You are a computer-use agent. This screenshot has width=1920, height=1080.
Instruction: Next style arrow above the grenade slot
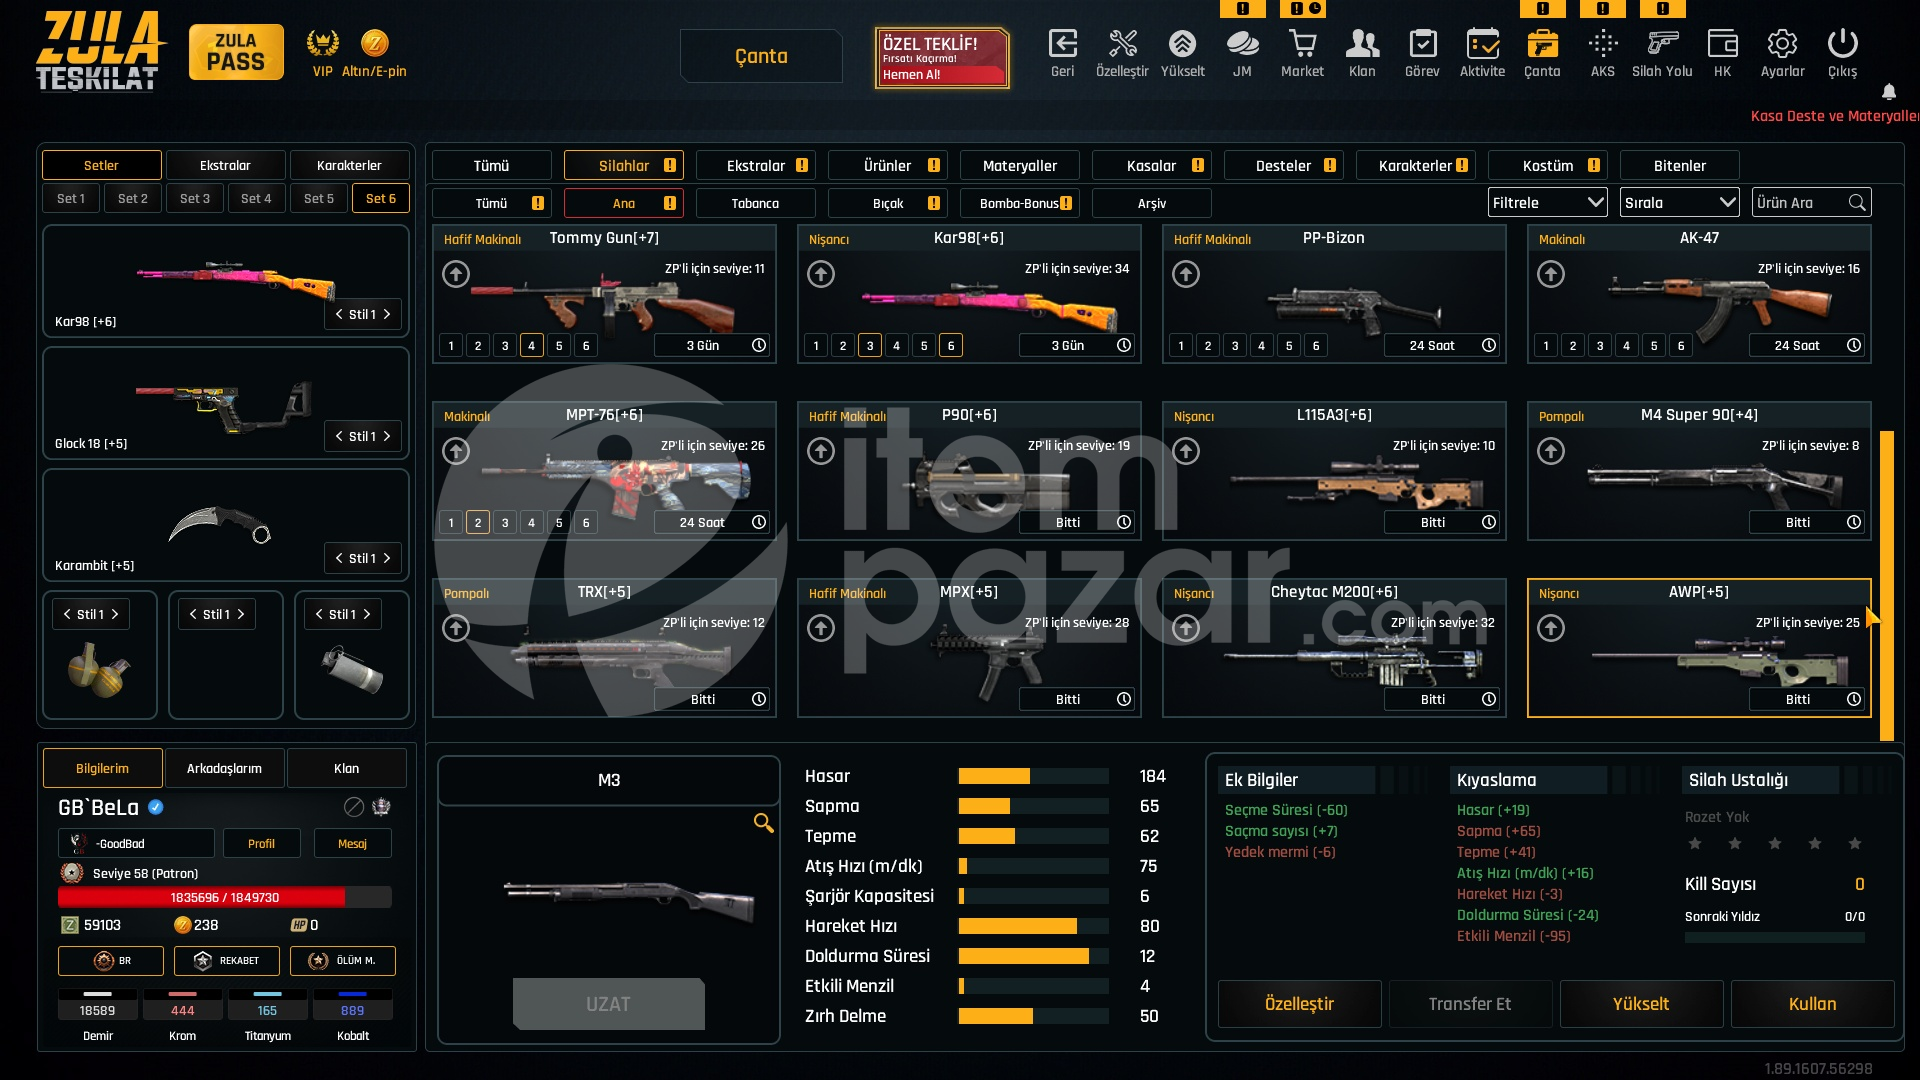coord(115,614)
